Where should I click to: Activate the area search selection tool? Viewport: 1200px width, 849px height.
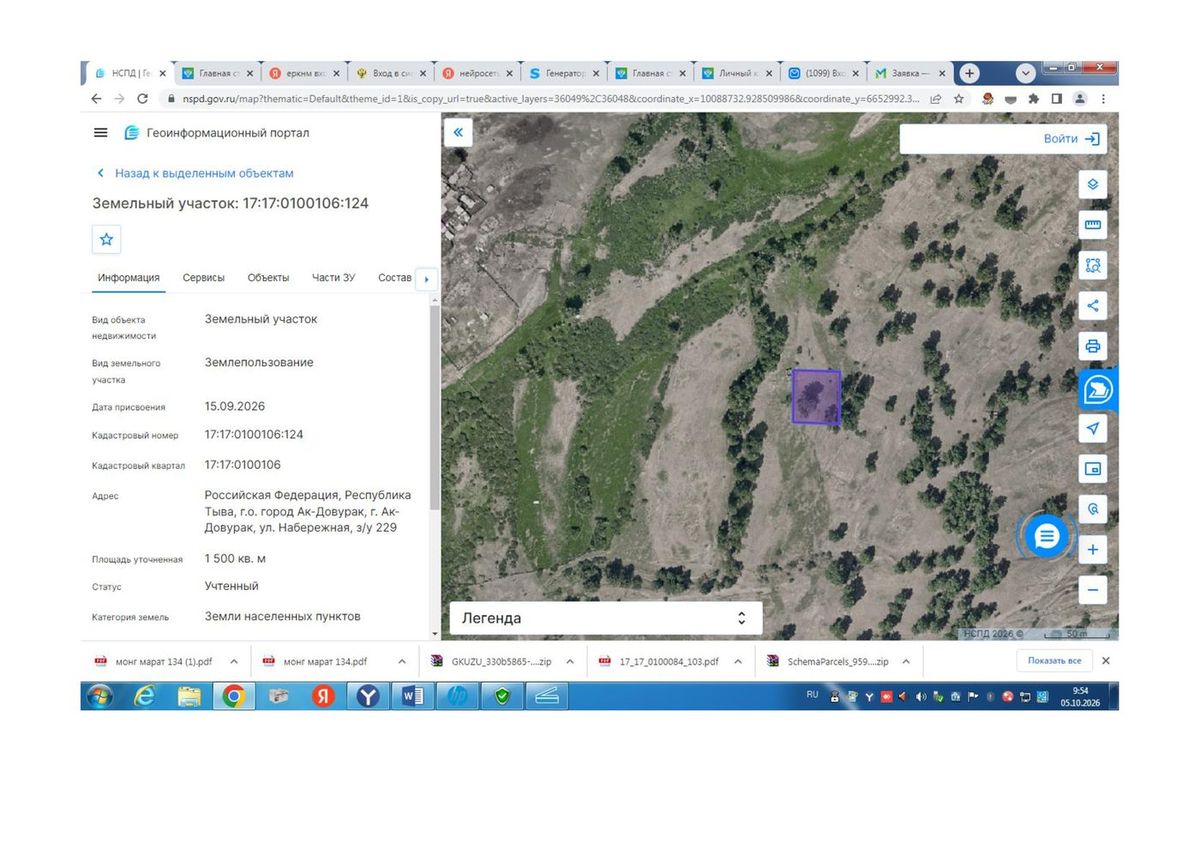click(1093, 265)
